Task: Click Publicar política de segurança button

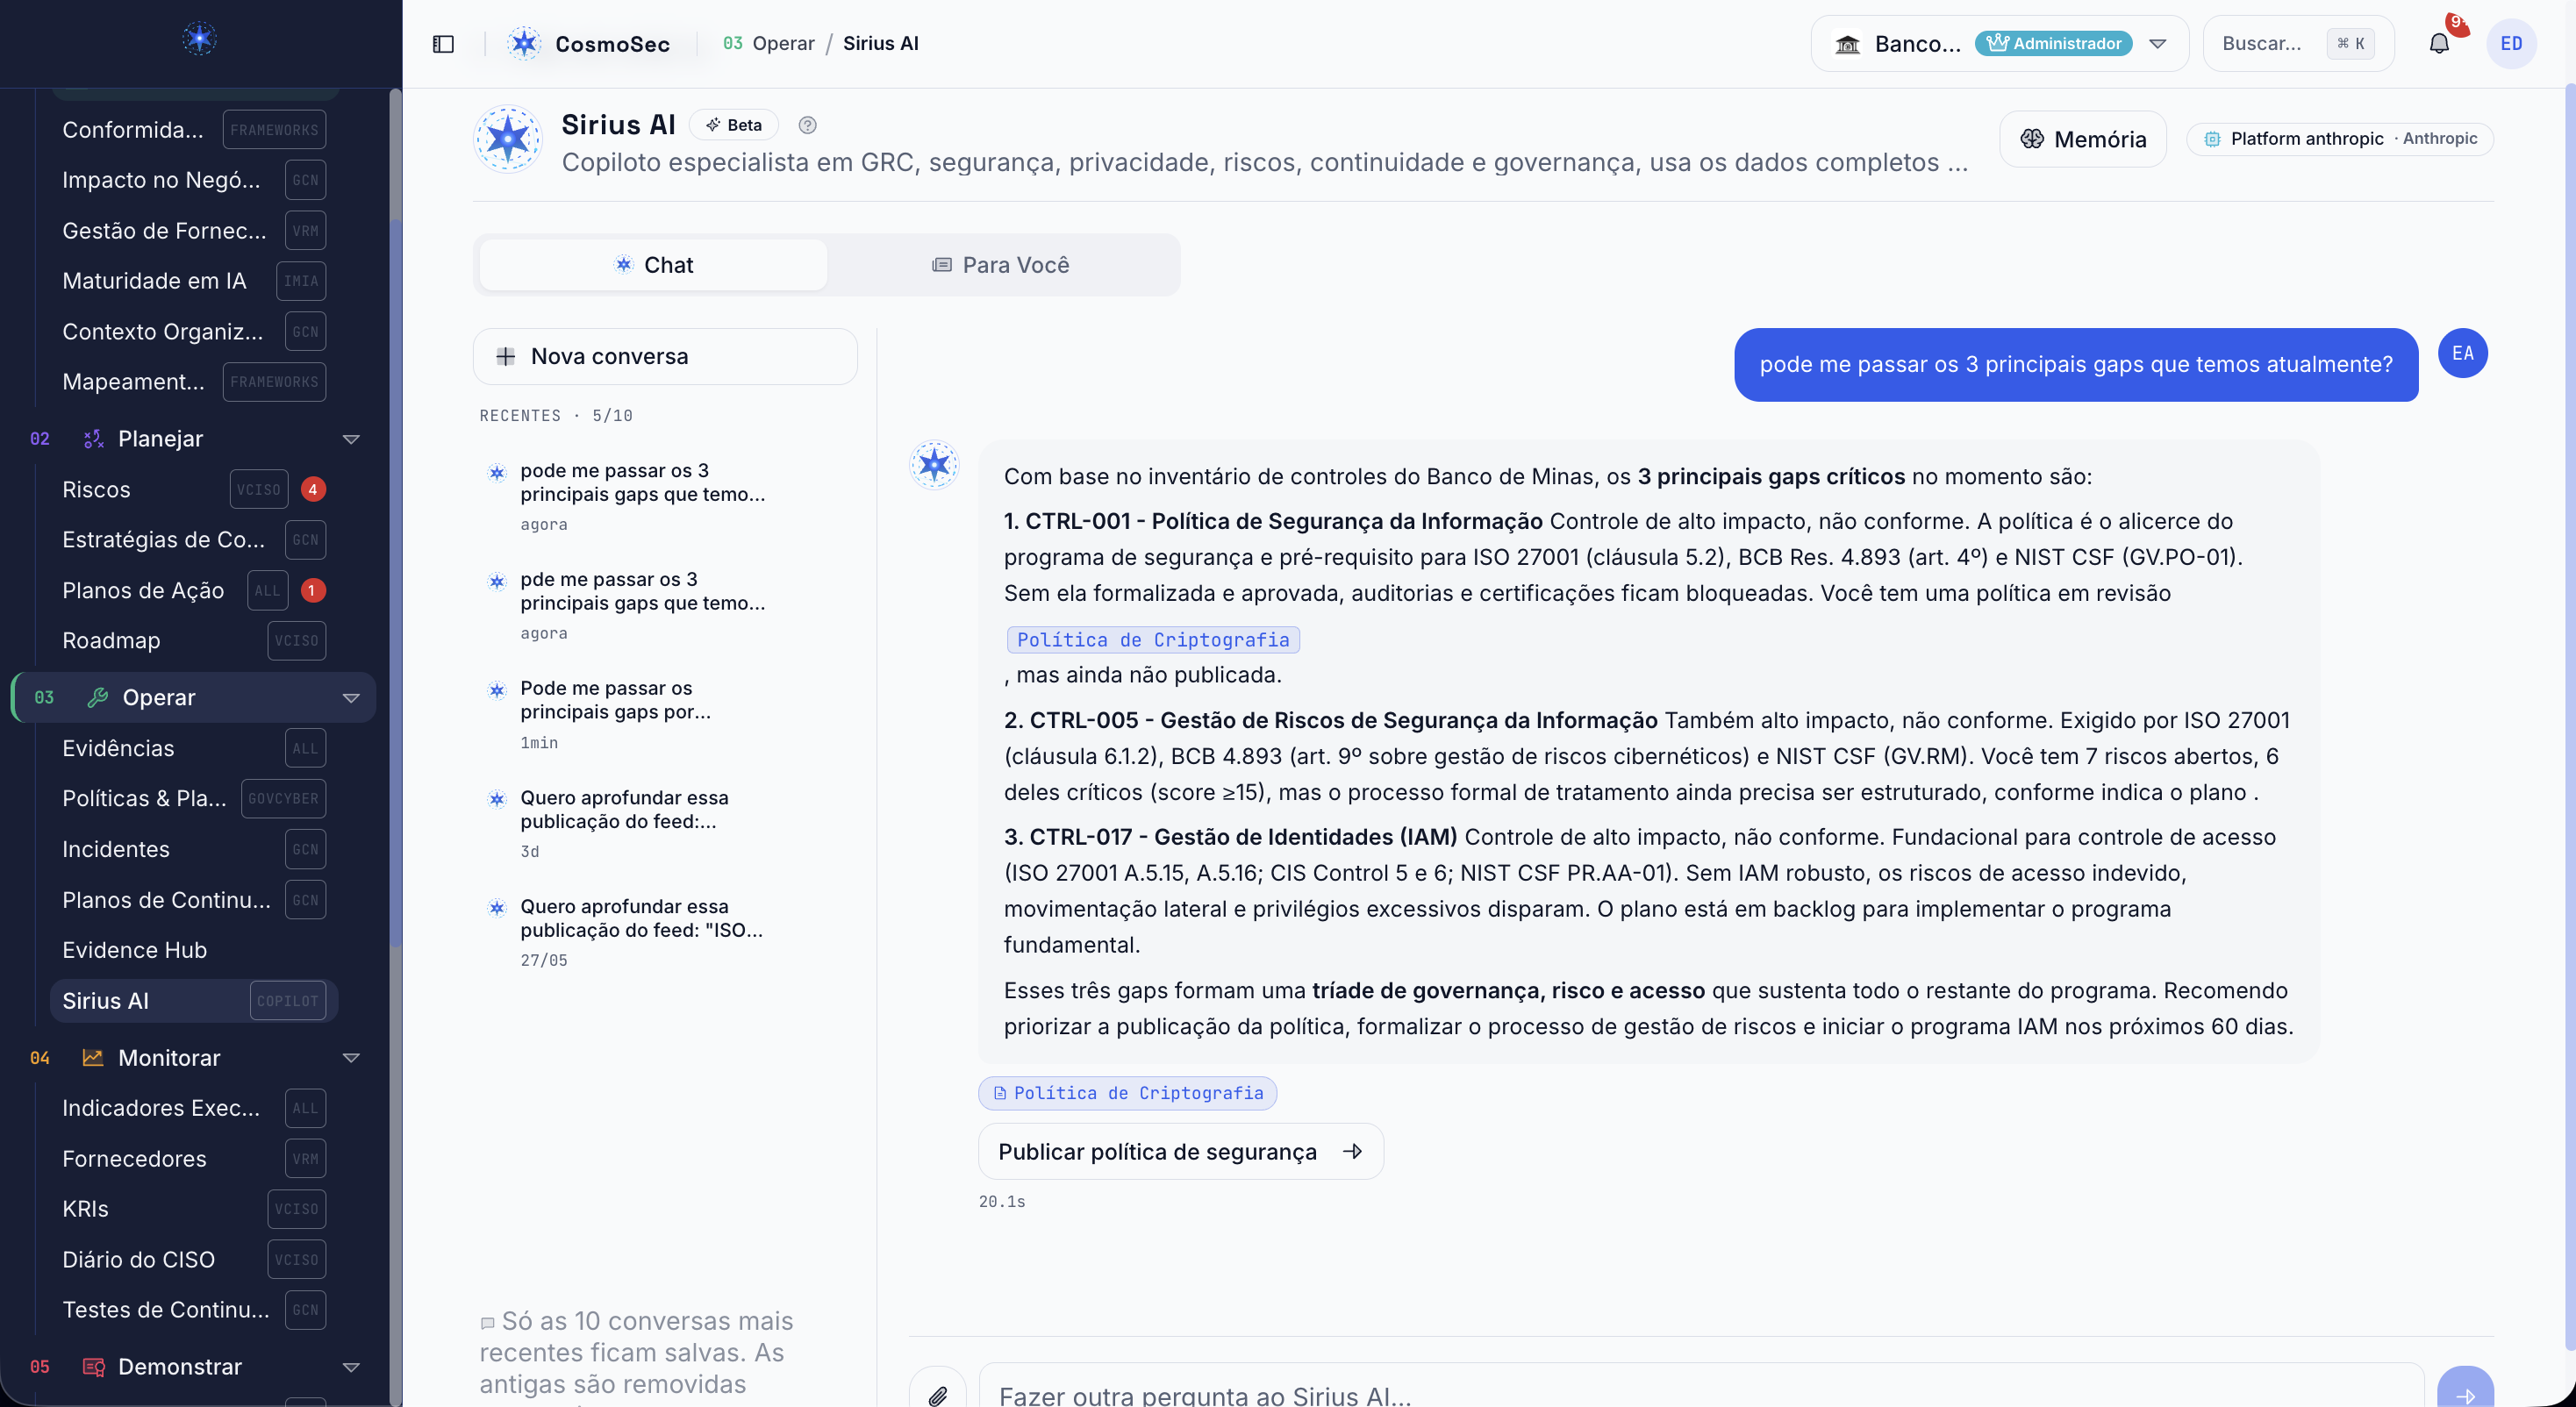Action: tap(1180, 1152)
